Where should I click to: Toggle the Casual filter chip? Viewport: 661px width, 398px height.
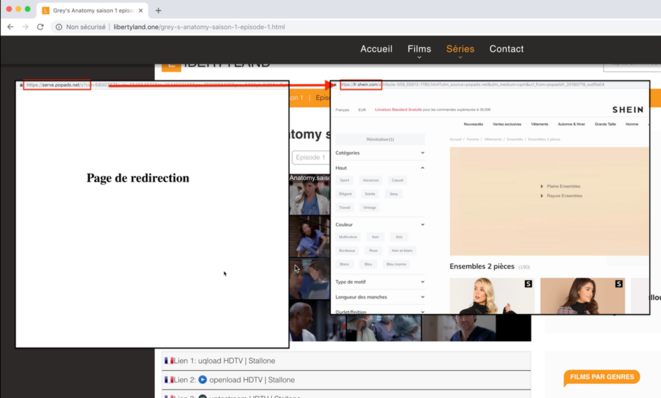tap(397, 180)
